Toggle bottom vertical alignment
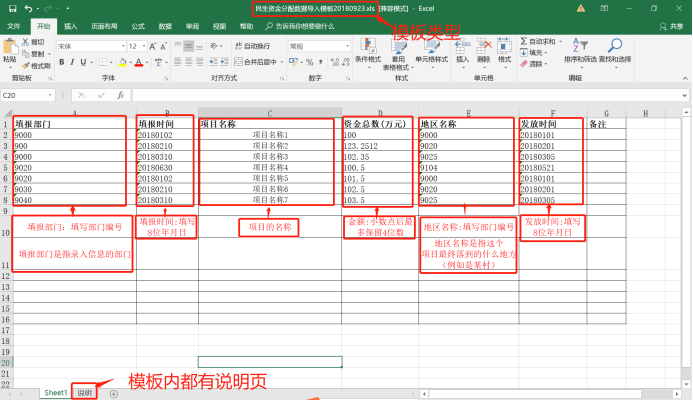693x401 pixels. (200, 46)
